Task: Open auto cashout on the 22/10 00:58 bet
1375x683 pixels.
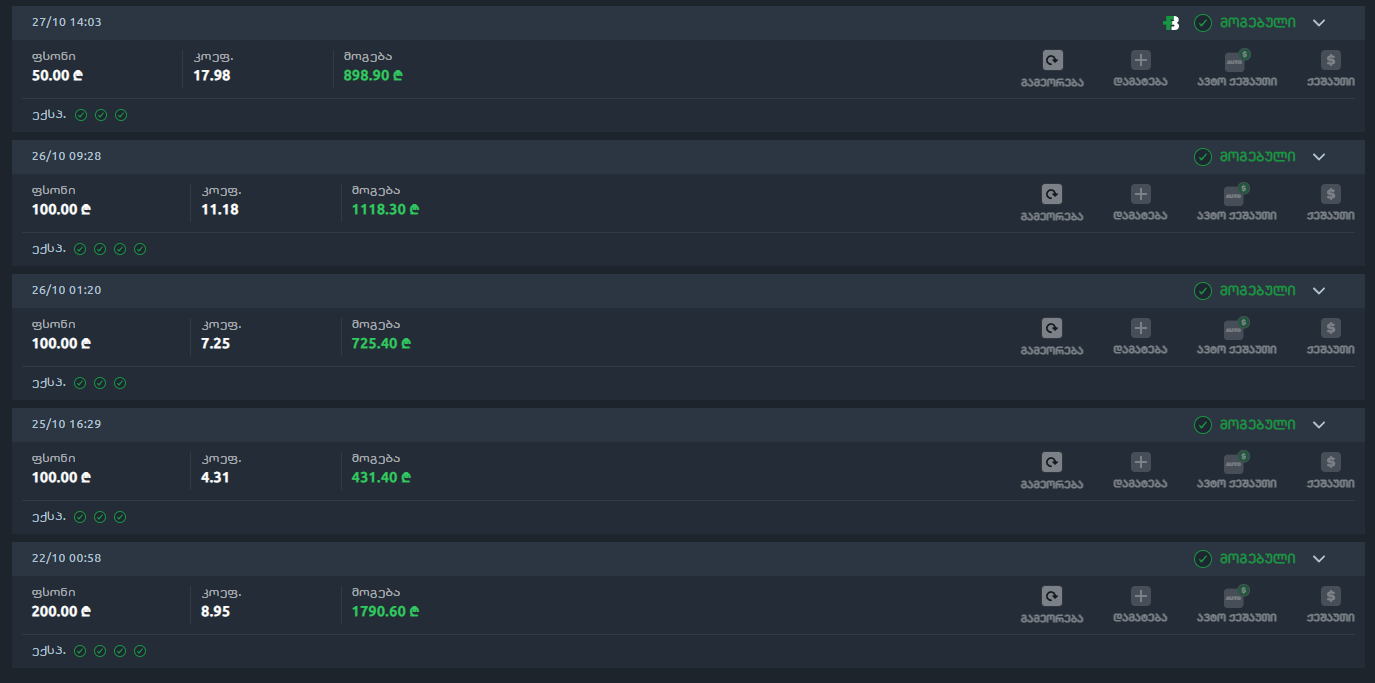Action: click(x=1235, y=597)
